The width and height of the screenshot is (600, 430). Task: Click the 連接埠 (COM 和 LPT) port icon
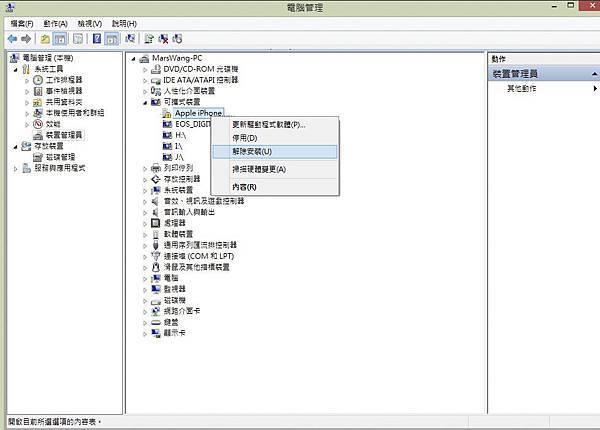tap(155, 256)
